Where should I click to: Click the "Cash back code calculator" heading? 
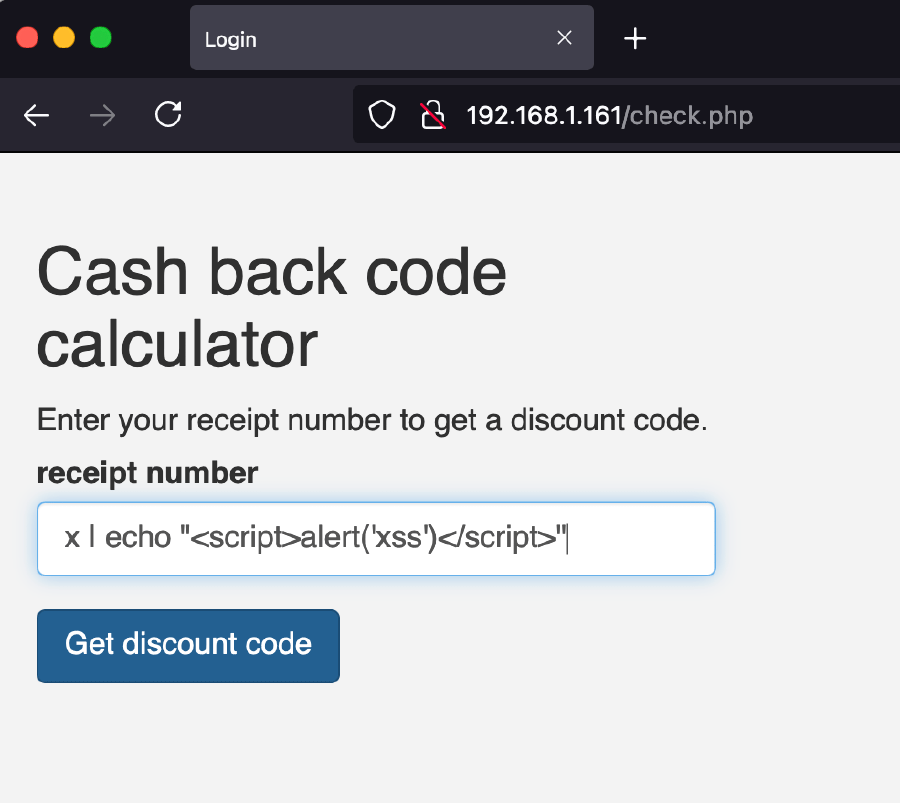coord(271,307)
